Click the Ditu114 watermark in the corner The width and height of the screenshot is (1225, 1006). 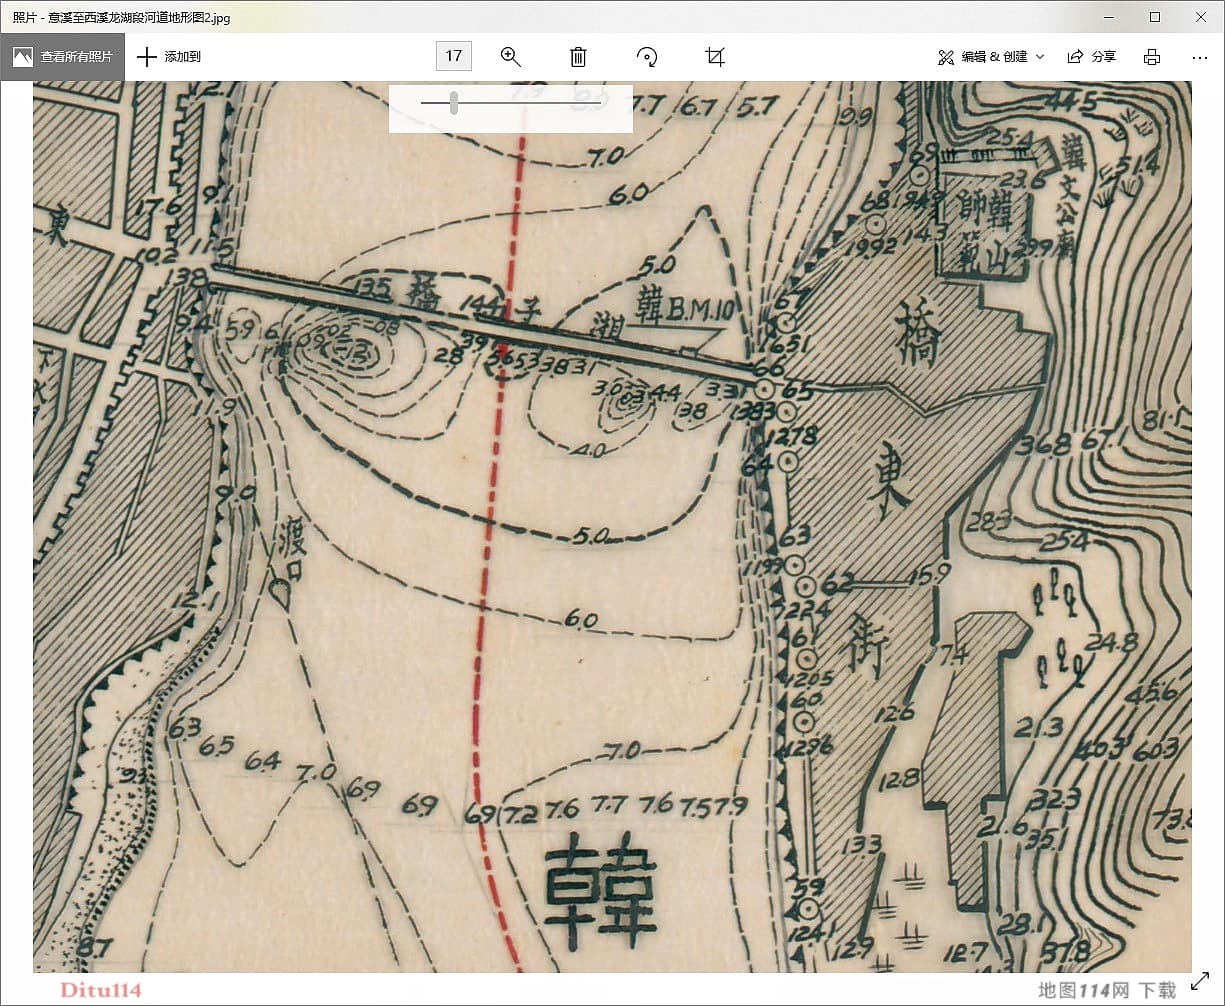[101, 990]
